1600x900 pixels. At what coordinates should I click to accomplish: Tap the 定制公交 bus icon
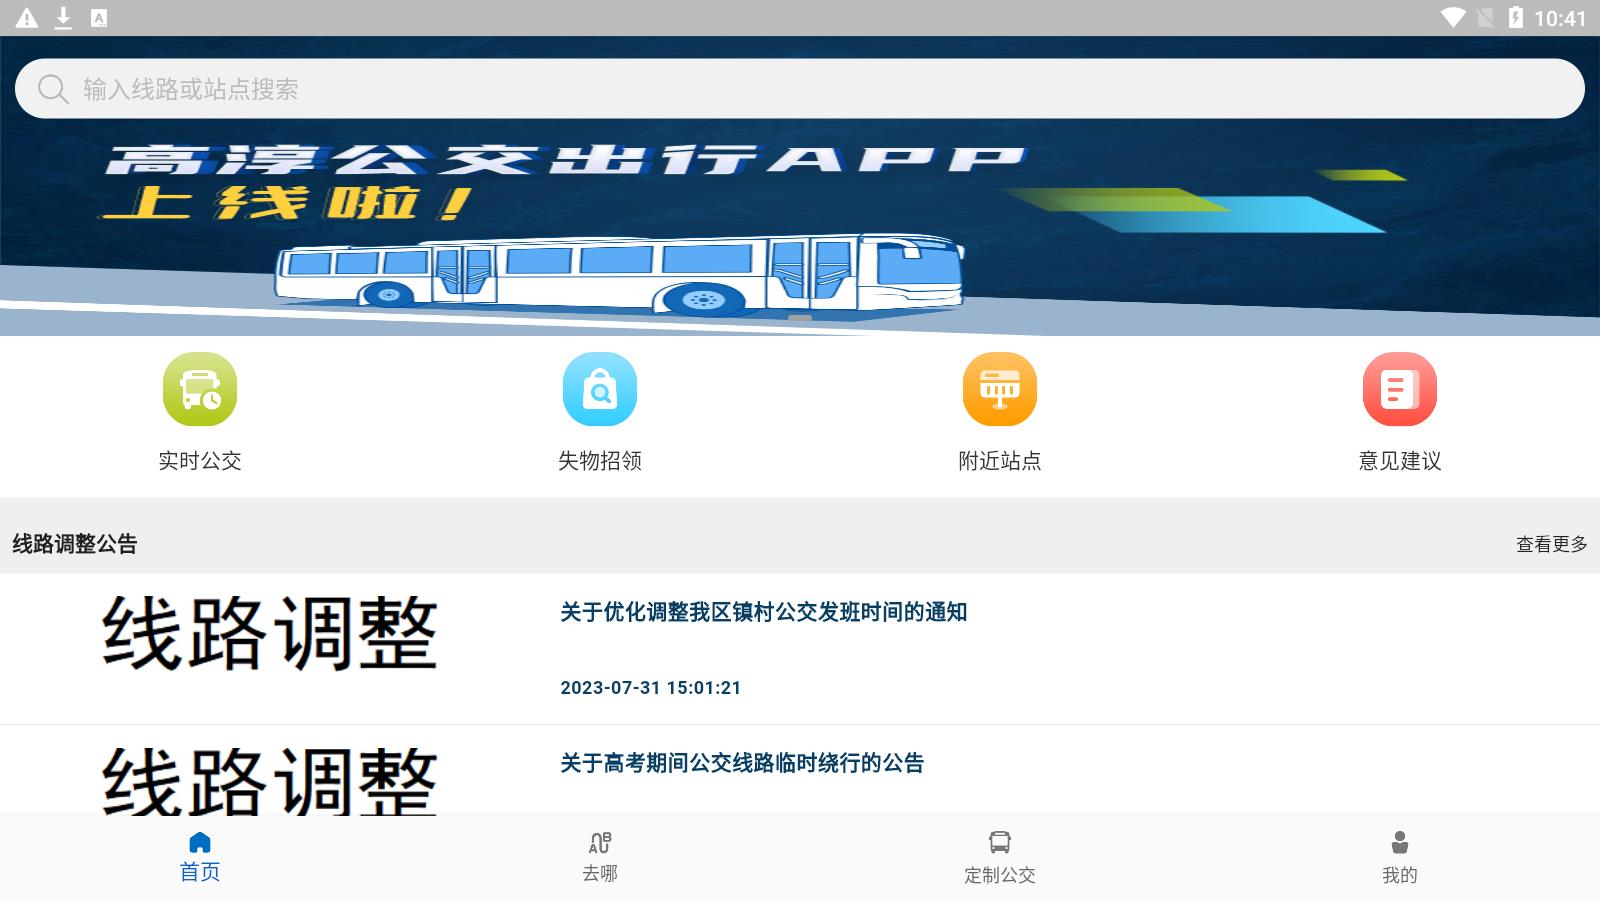click(x=1000, y=842)
